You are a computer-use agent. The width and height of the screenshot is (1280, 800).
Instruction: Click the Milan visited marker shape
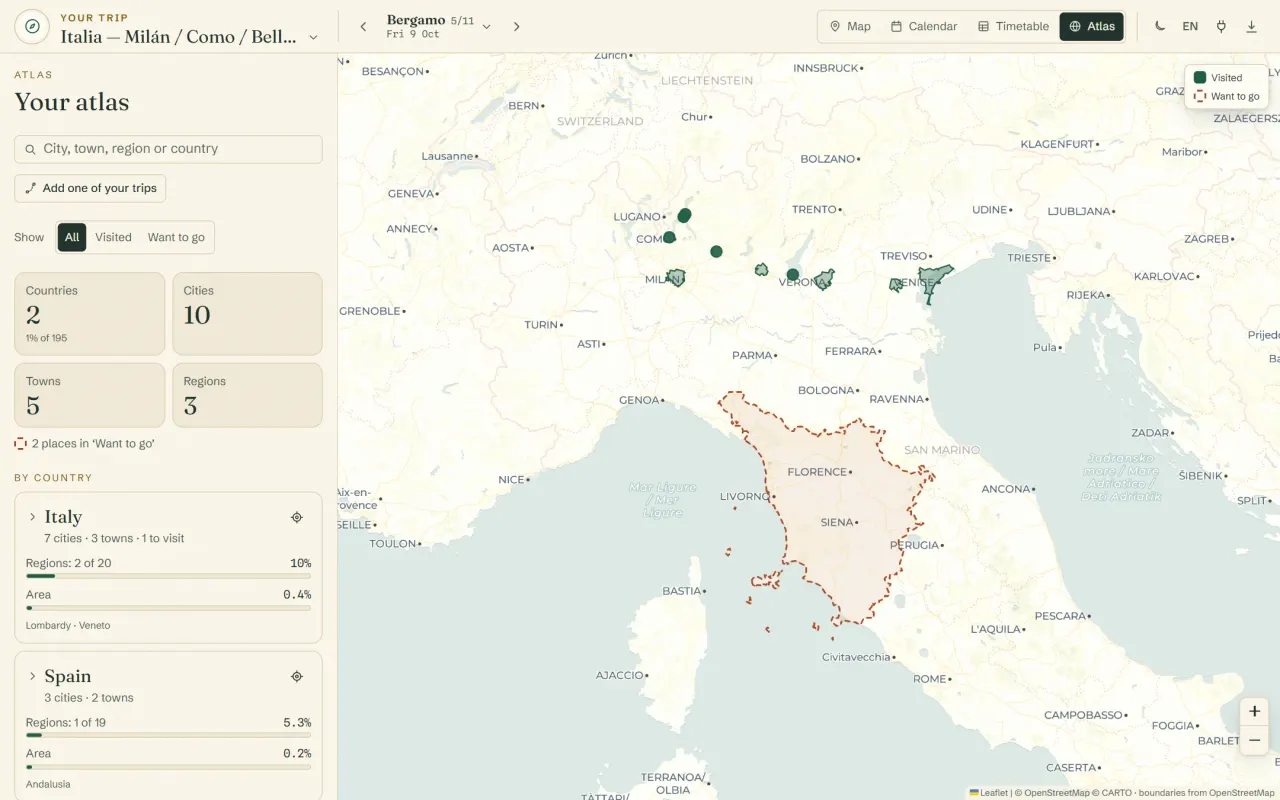(x=676, y=277)
